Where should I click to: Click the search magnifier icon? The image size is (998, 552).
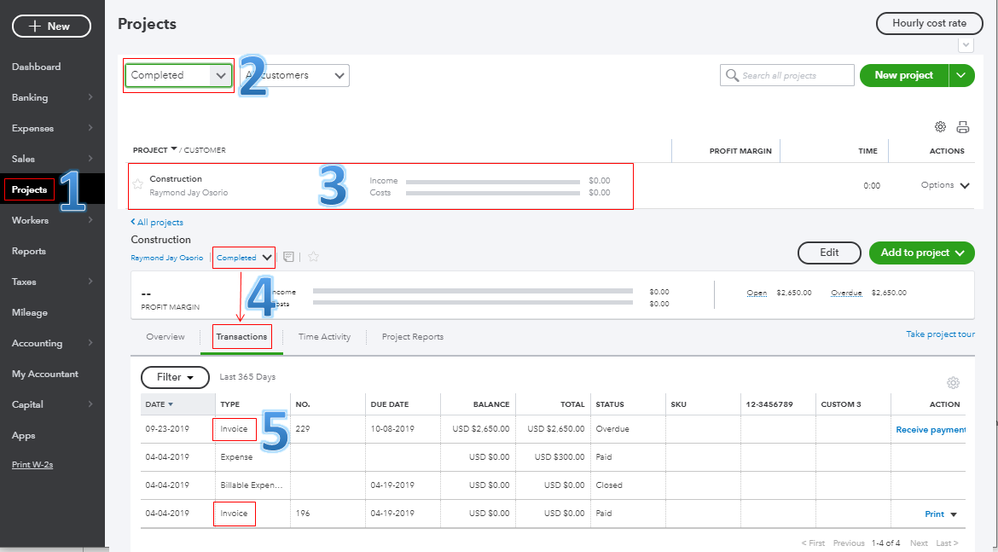click(x=732, y=75)
